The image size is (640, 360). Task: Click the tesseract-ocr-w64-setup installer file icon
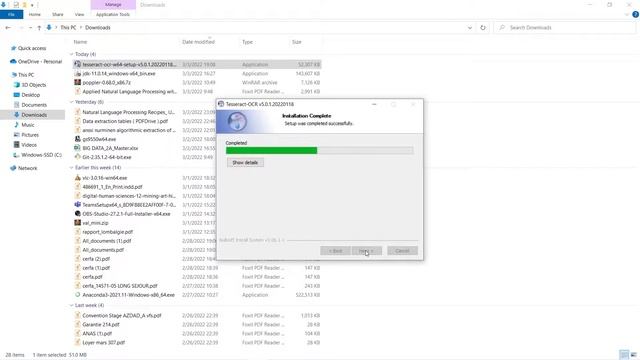[78, 64]
